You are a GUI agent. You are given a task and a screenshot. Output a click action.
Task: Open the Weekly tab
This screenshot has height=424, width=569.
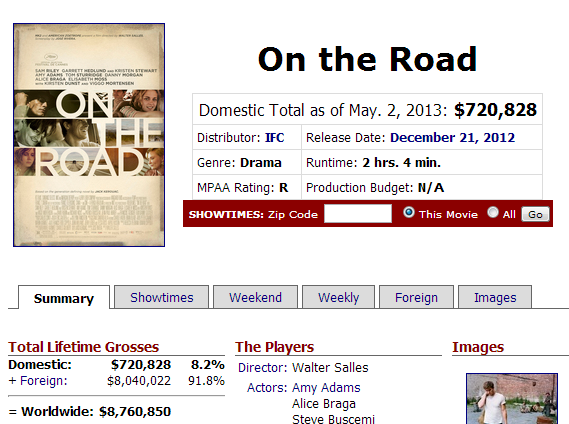pos(338,297)
